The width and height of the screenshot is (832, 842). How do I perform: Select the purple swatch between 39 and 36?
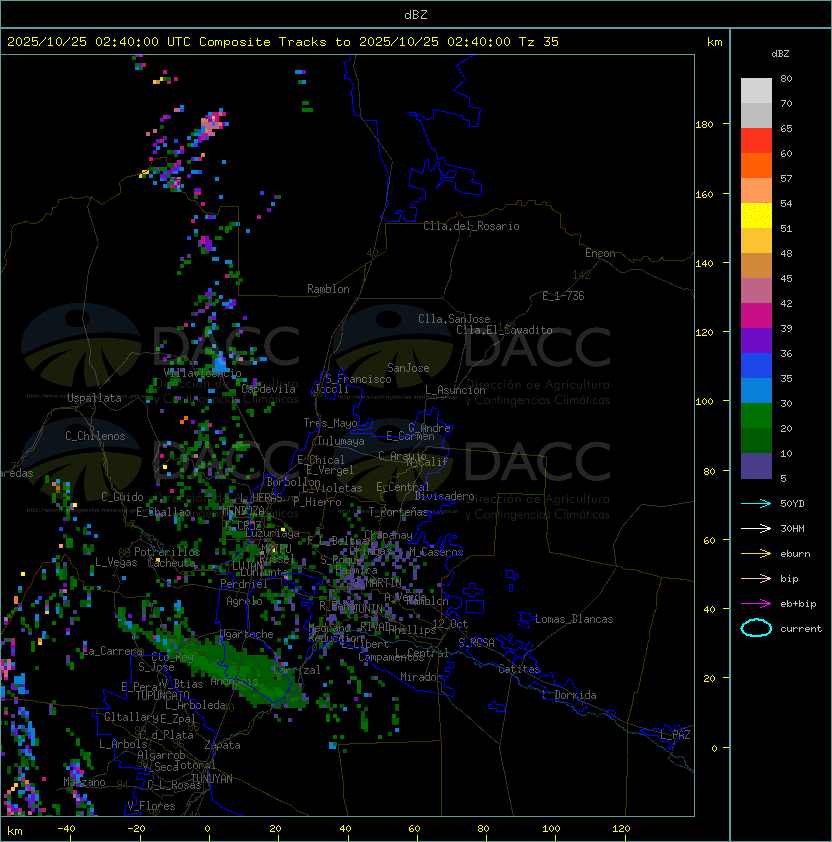(x=756, y=340)
